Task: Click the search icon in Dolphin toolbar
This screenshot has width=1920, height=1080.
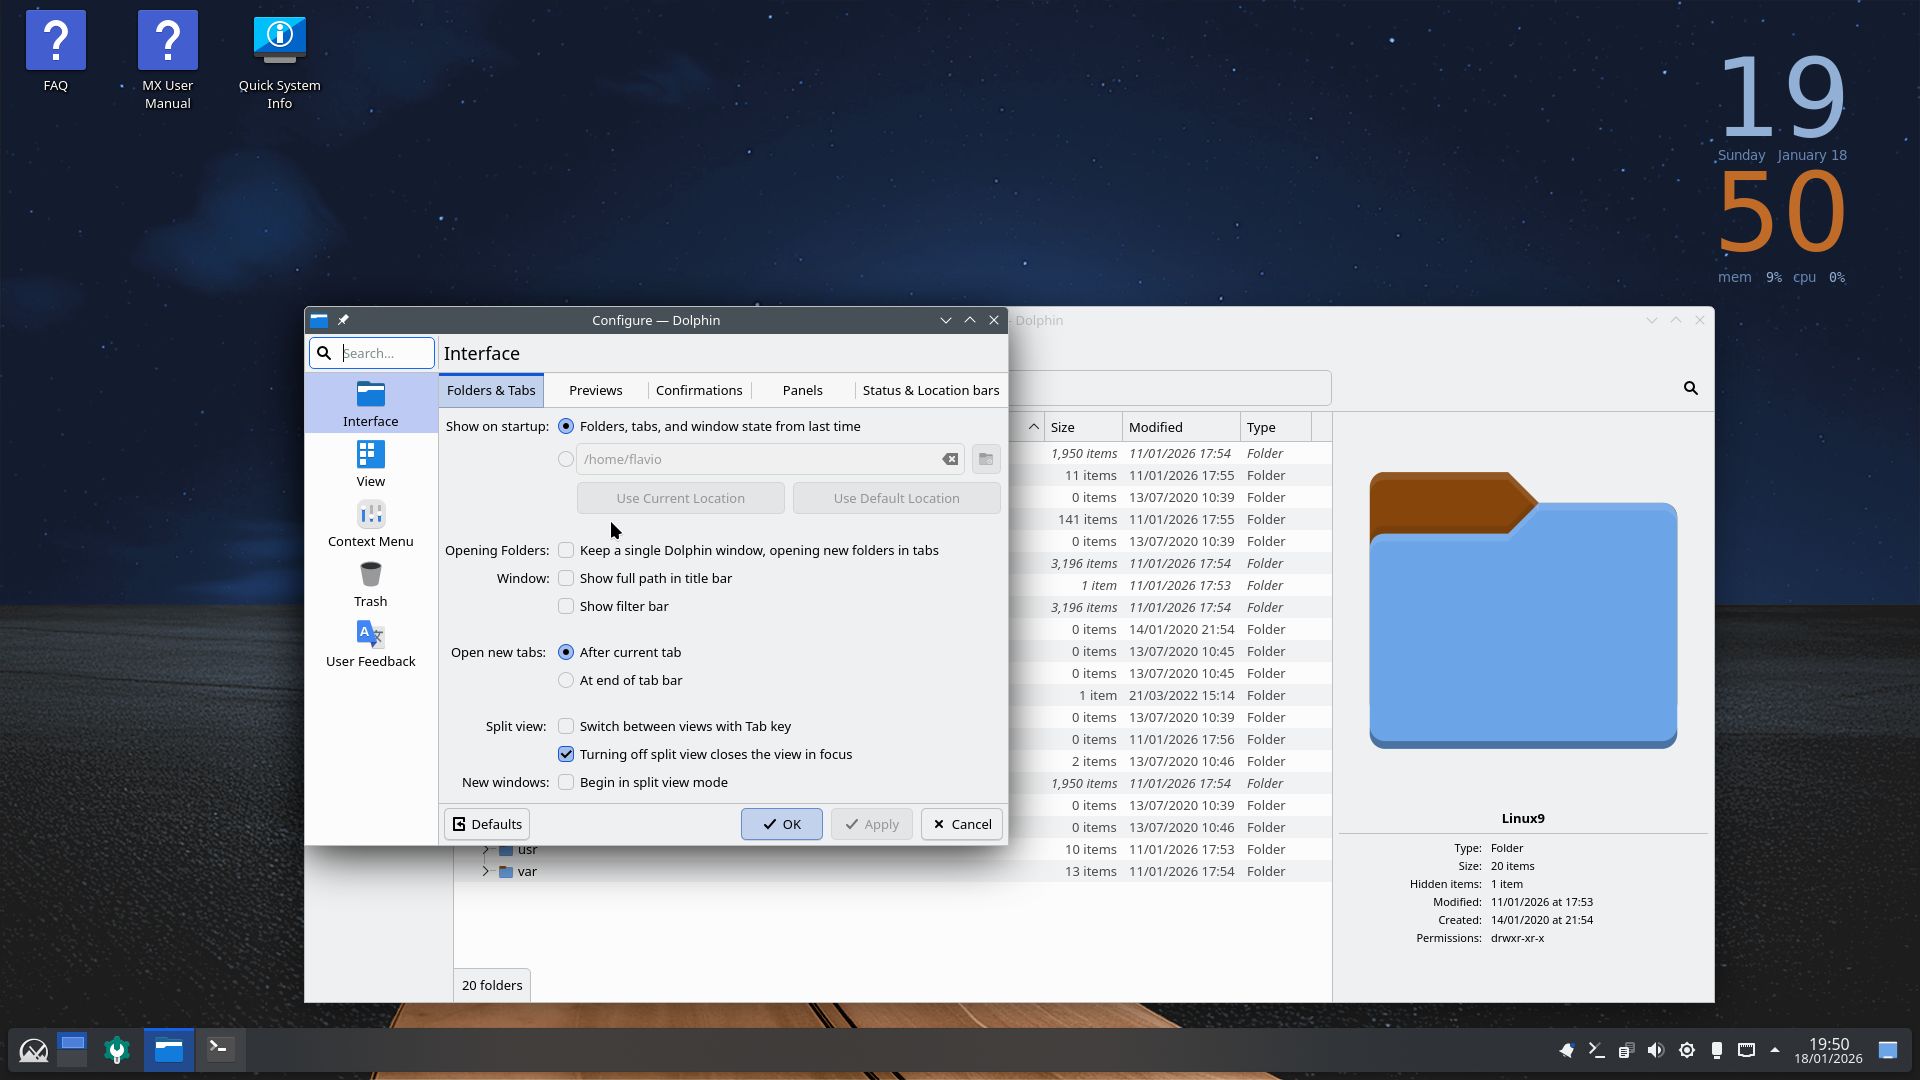Action: click(1690, 388)
